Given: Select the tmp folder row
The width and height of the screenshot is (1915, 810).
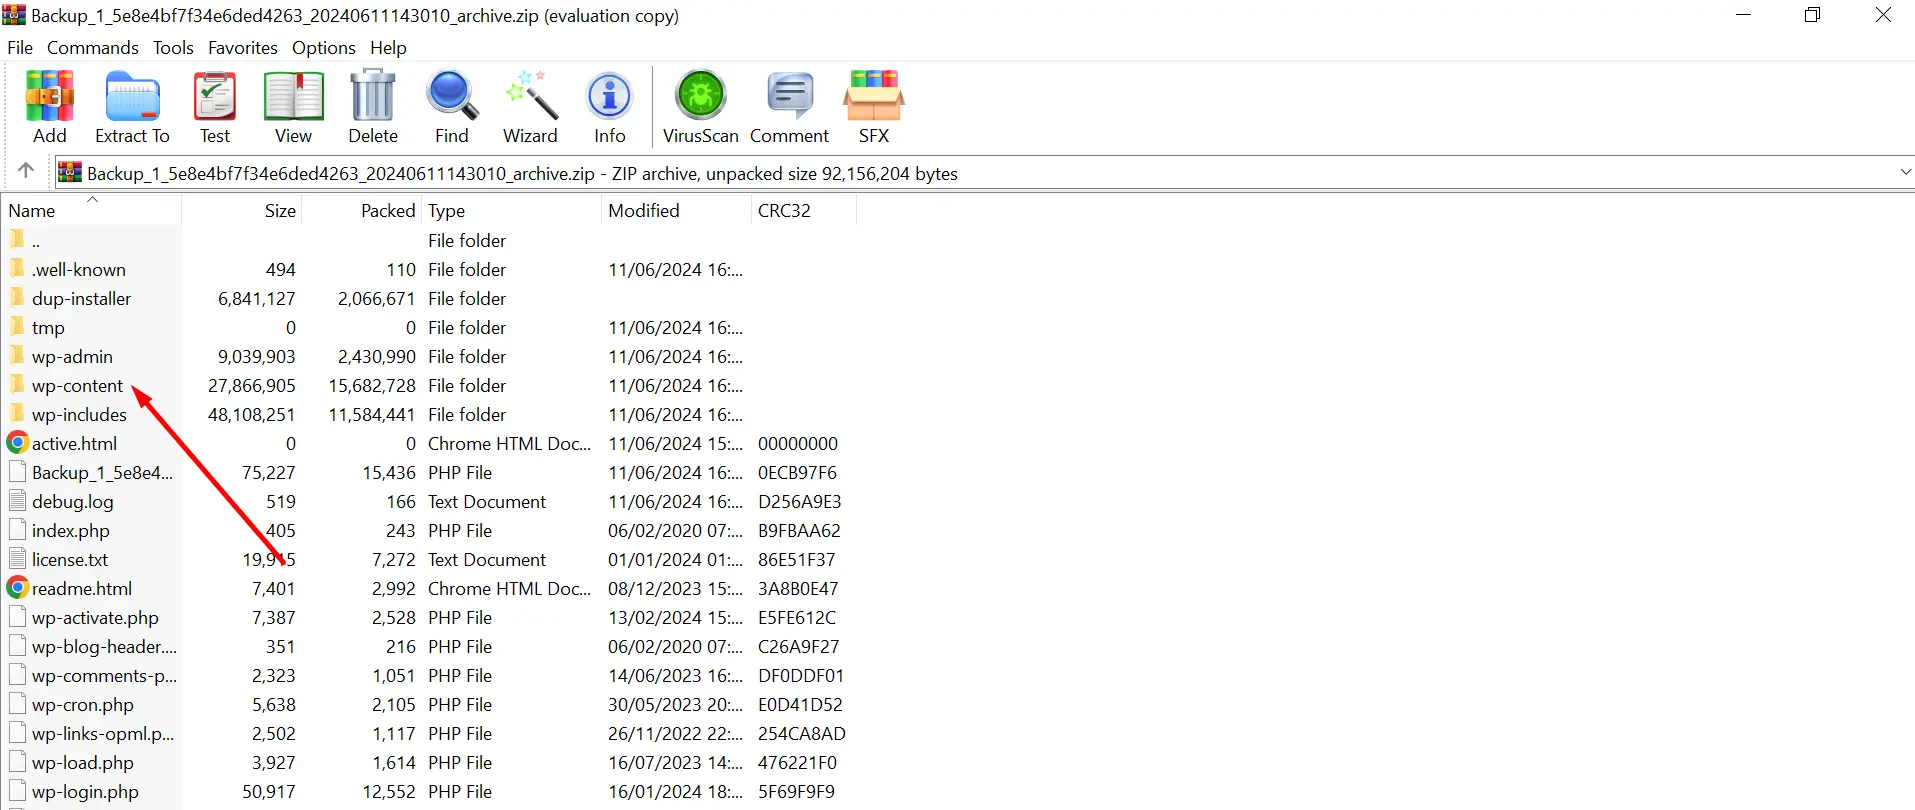Looking at the screenshot, I should (x=428, y=327).
